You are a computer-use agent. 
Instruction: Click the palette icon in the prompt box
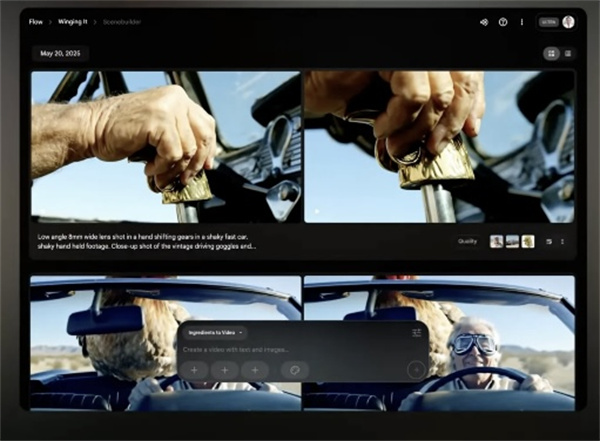[294, 370]
